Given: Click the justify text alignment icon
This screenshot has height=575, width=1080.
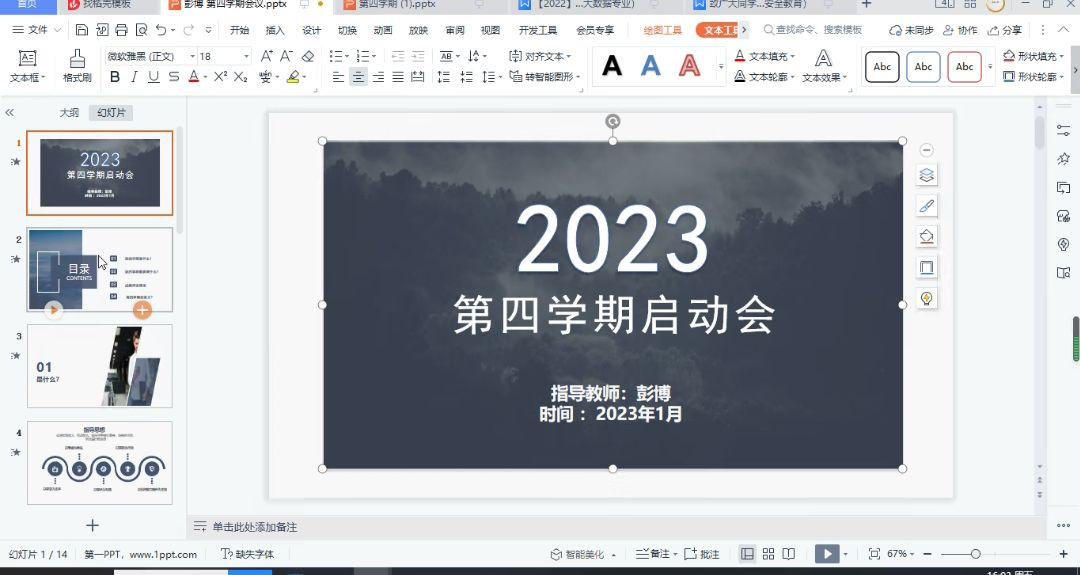Looking at the screenshot, I should tap(398, 77).
